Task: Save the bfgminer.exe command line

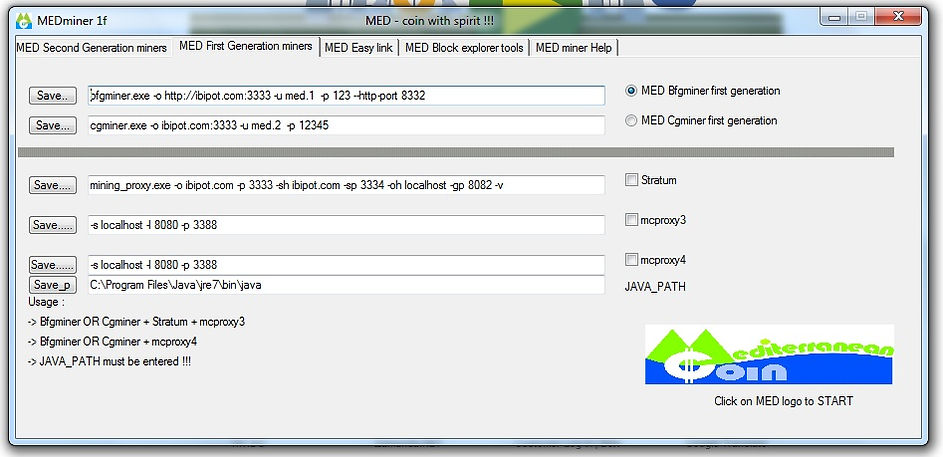Action: (53, 96)
